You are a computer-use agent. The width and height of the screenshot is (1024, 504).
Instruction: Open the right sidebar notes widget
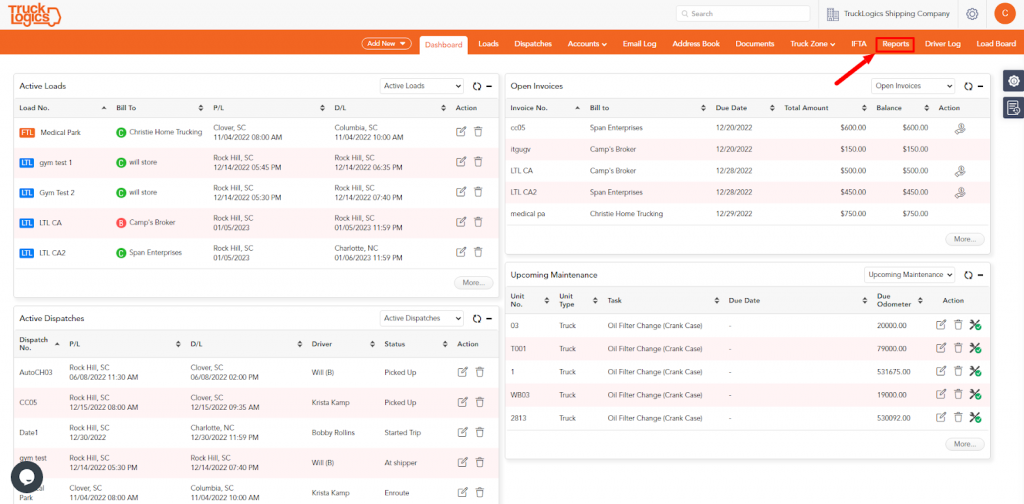point(1013,107)
